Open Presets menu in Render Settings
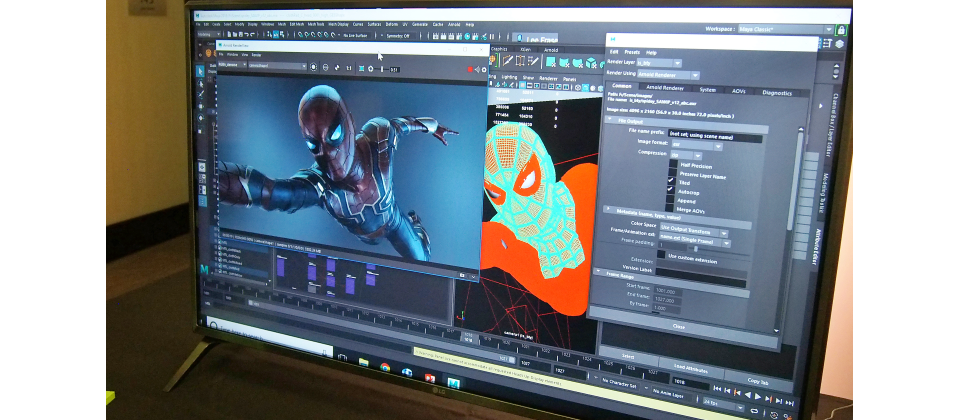The image size is (960, 420). pos(632,52)
